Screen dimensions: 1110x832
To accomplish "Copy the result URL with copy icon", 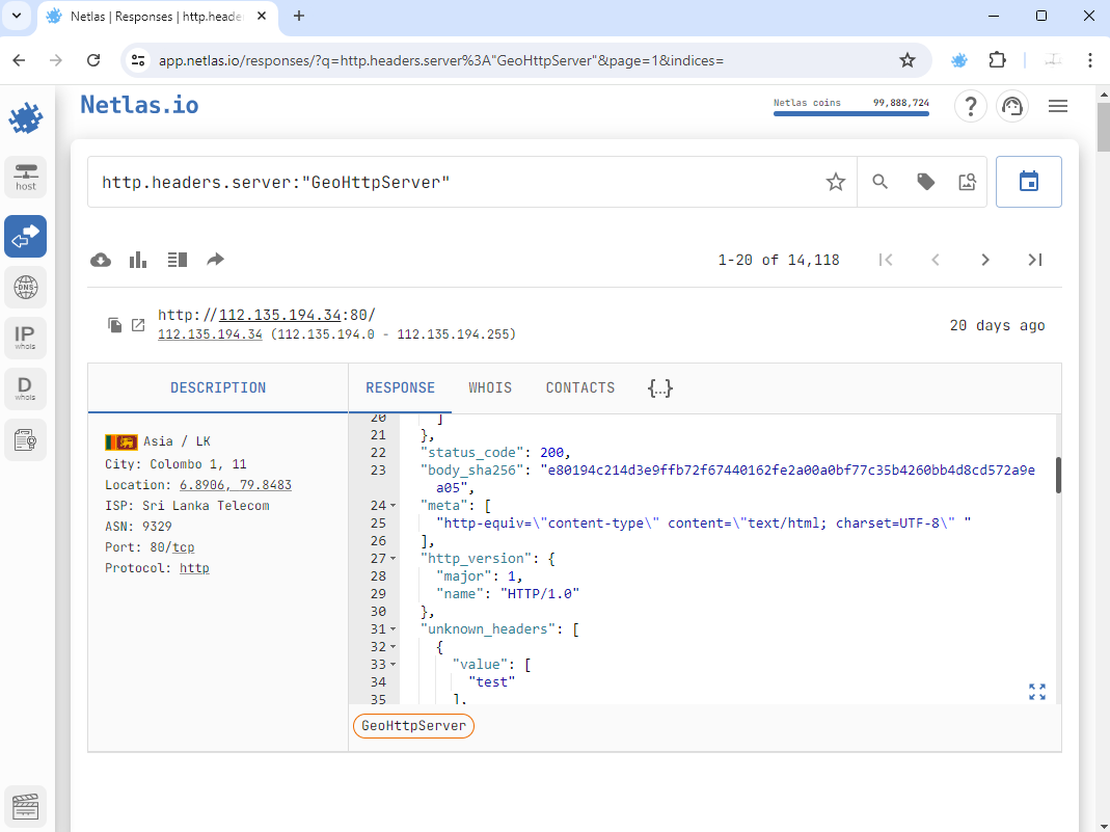I will coord(115,325).
